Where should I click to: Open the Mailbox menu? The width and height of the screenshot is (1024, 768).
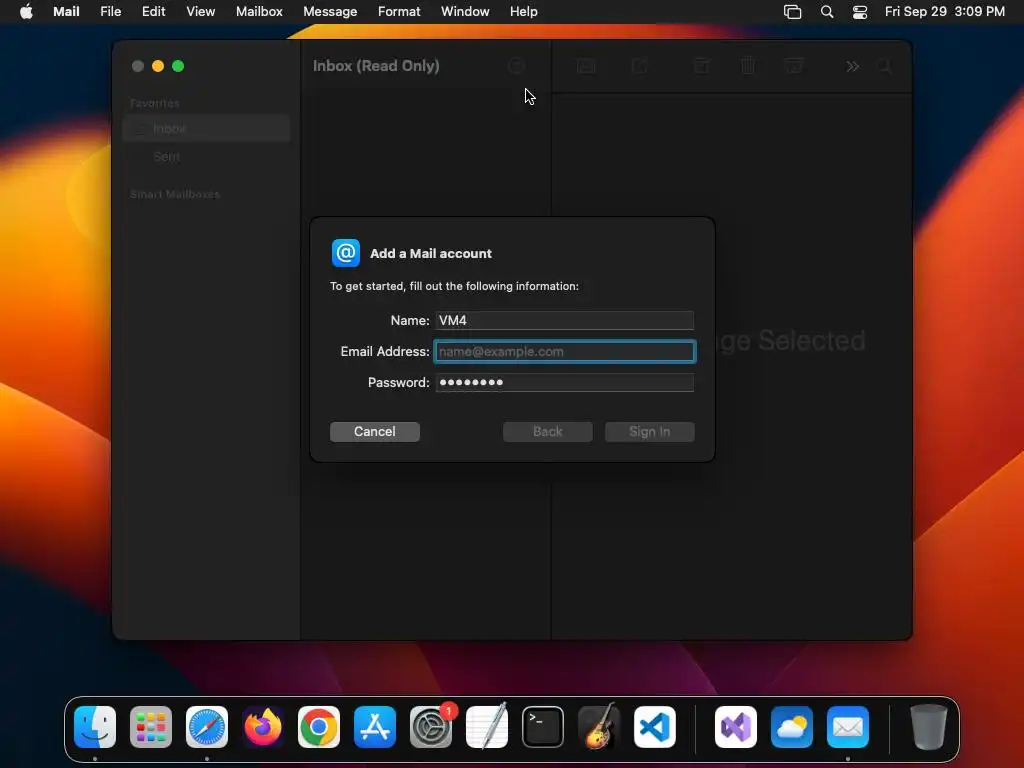pos(259,11)
